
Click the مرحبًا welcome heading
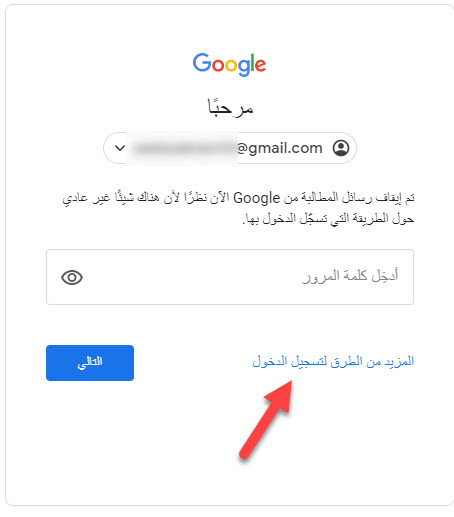230,107
